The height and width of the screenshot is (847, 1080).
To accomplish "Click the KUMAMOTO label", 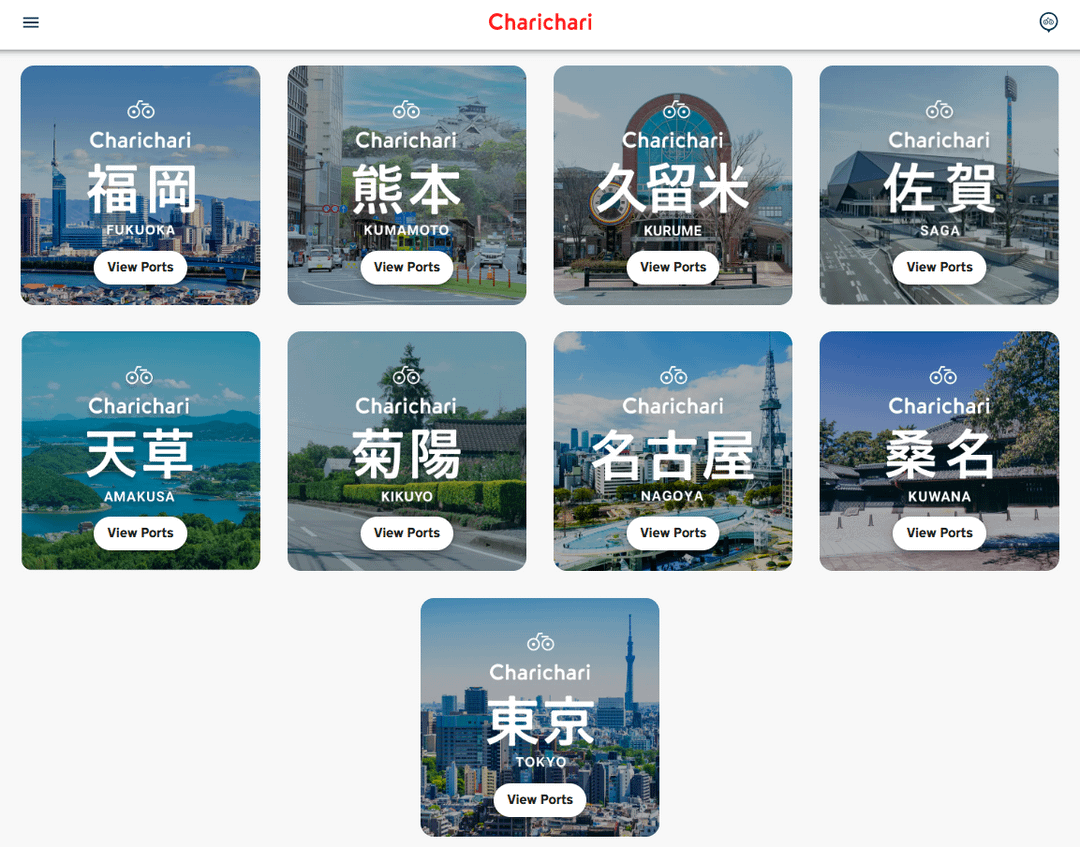I will coord(406,230).
